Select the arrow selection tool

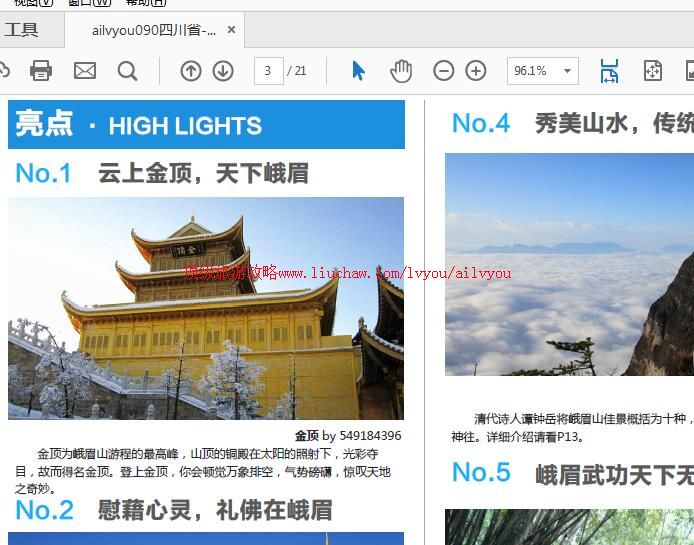[359, 70]
